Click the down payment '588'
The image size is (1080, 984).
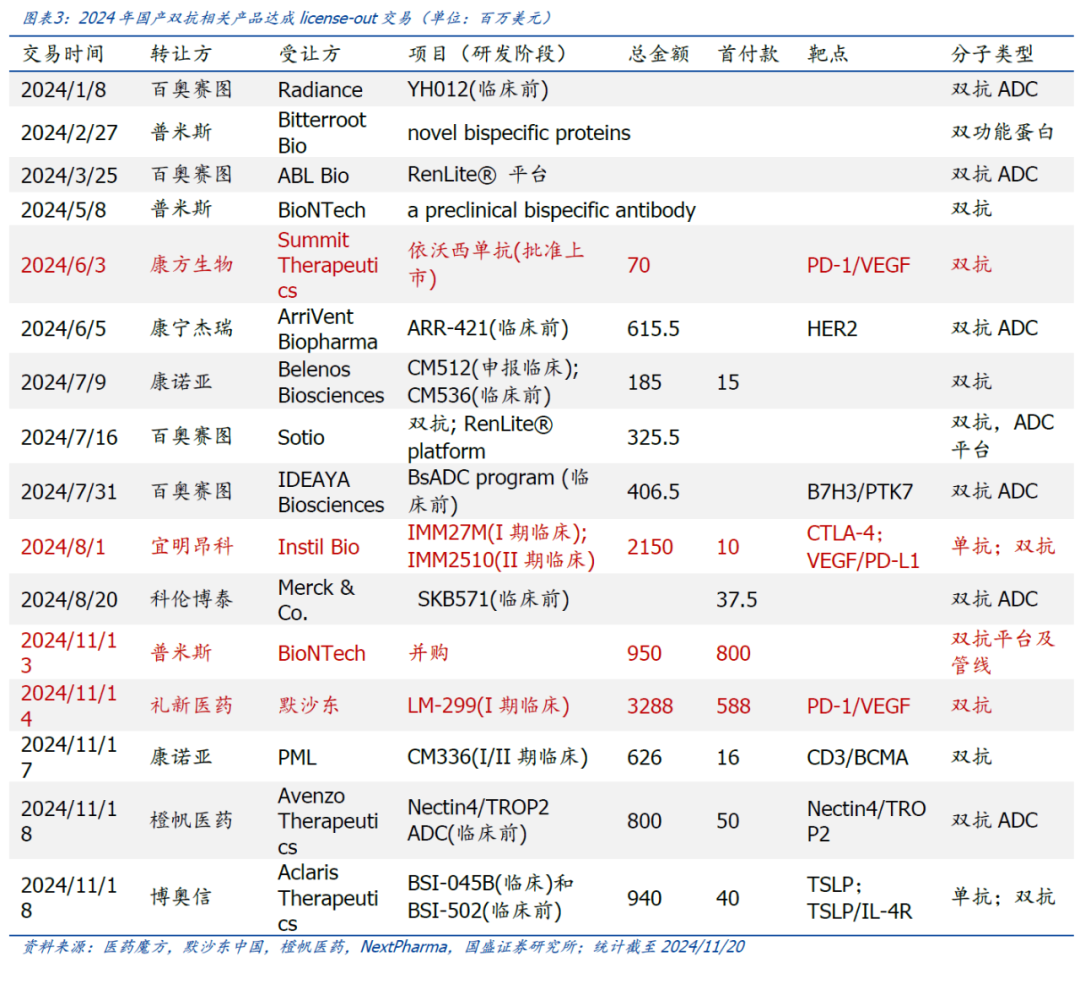pos(733,705)
